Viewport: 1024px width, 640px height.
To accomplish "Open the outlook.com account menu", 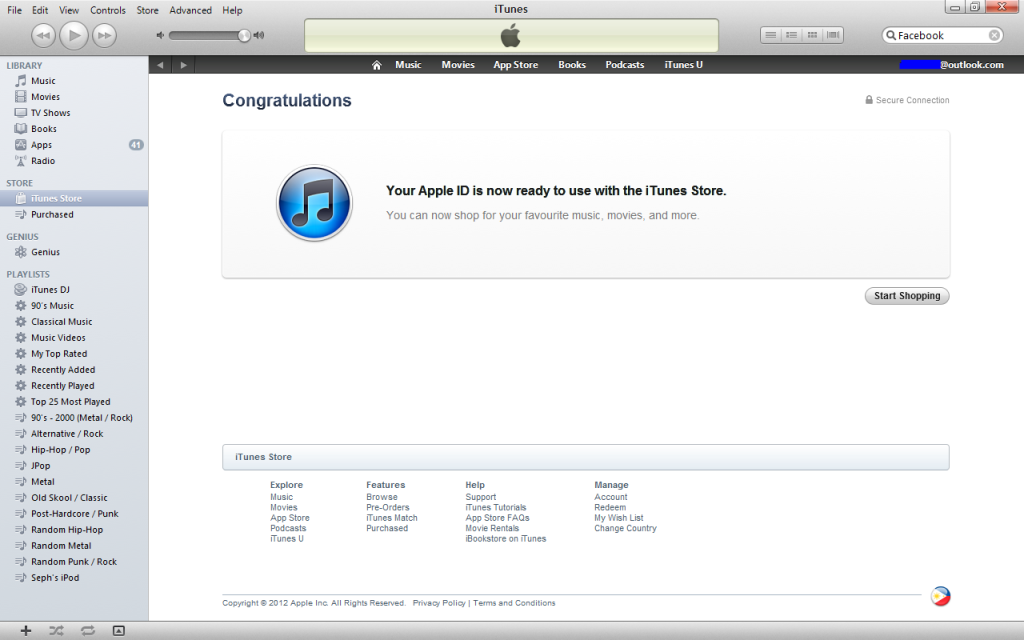I will (x=952, y=65).
